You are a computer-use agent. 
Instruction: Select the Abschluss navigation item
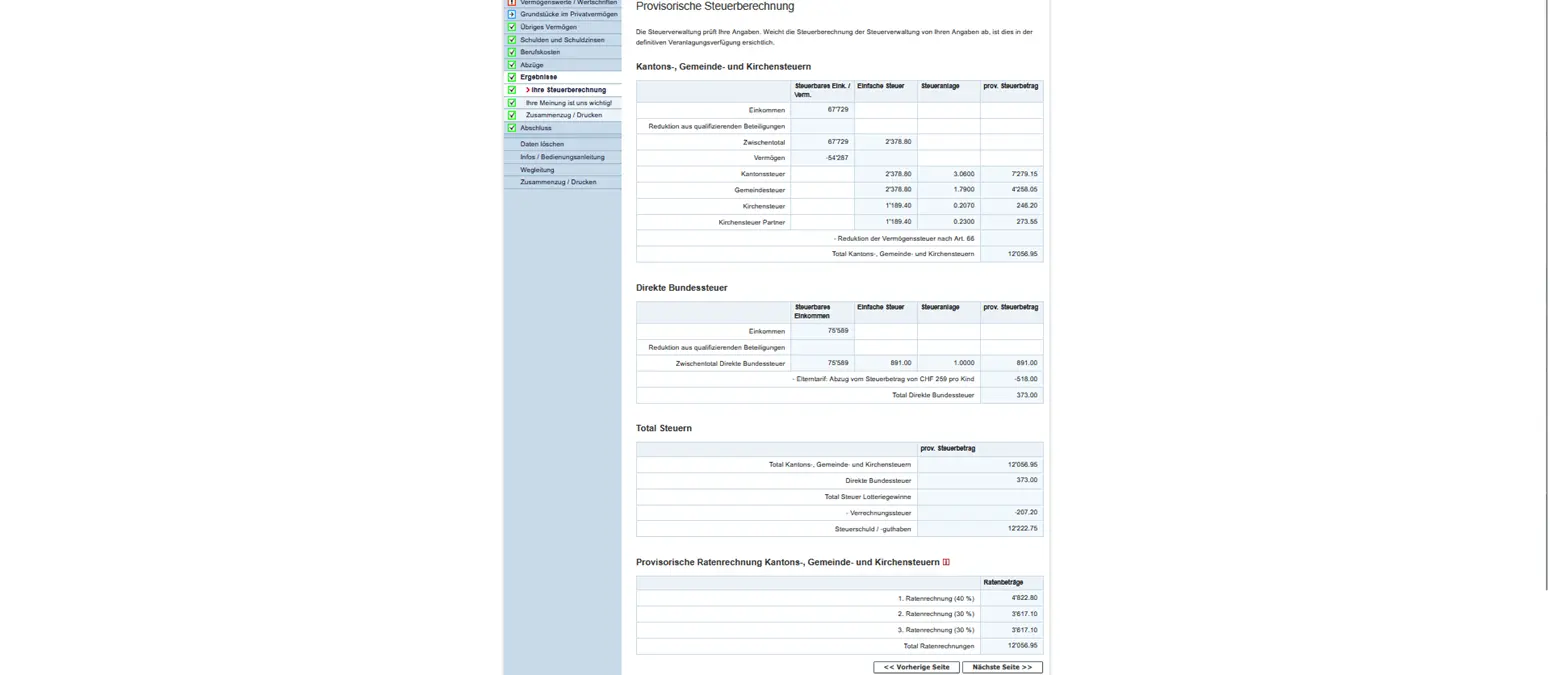click(x=536, y=128)
